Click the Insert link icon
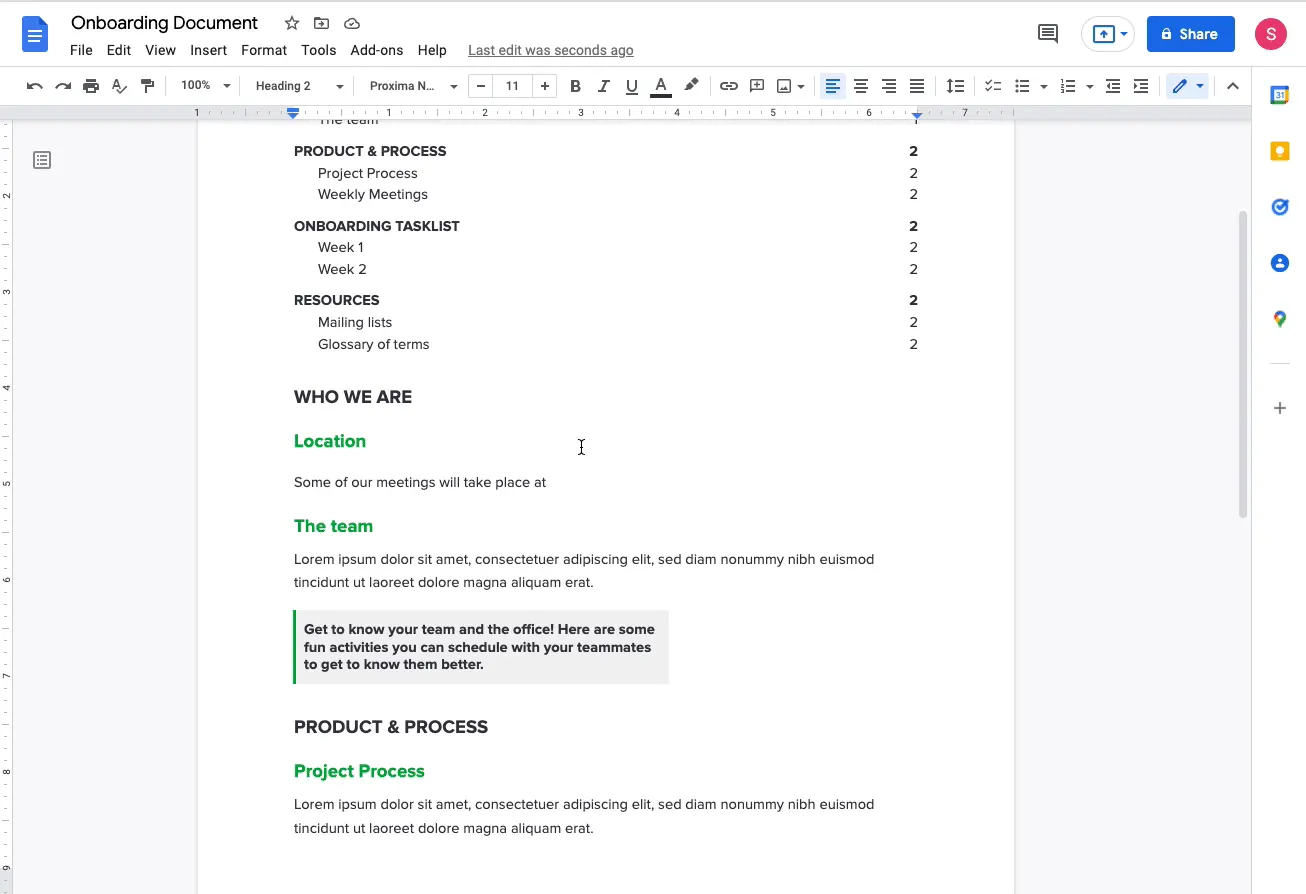Image resolution: width=1306 pixels, height=894 pixels. pyautogui.click(x=729, y=86)
